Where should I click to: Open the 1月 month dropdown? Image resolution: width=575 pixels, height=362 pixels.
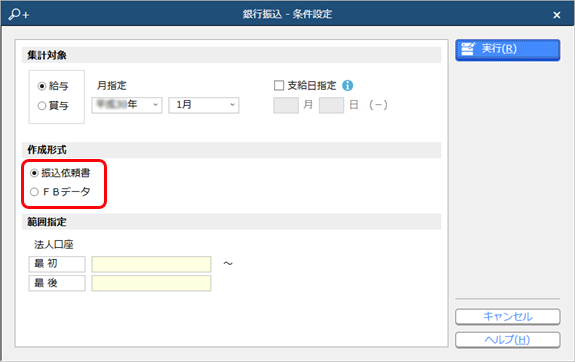(204, 105)
